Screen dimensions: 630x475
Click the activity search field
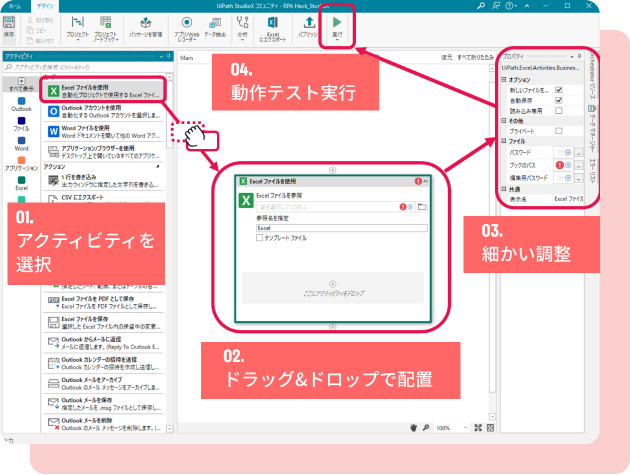click(88, 67)
